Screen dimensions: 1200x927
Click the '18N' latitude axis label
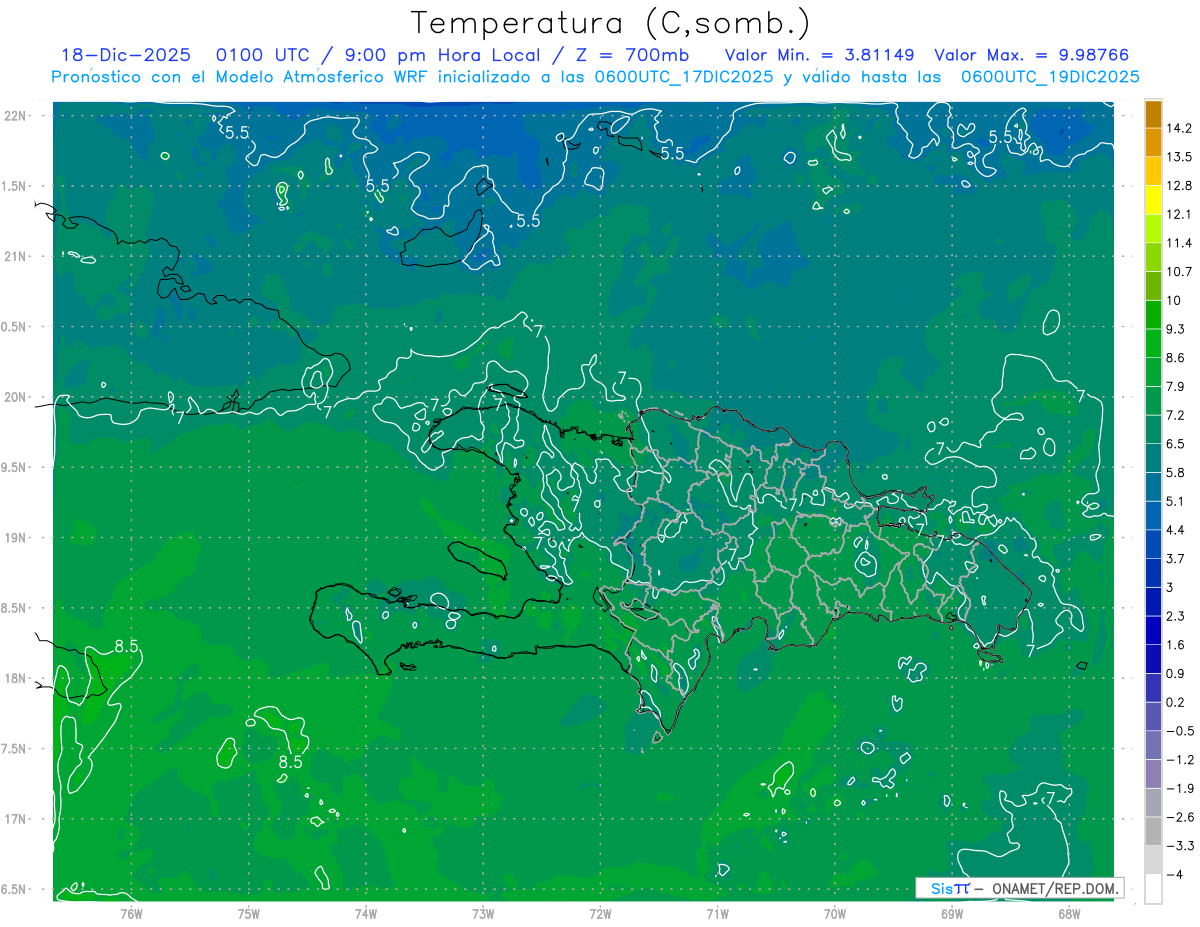17,678
